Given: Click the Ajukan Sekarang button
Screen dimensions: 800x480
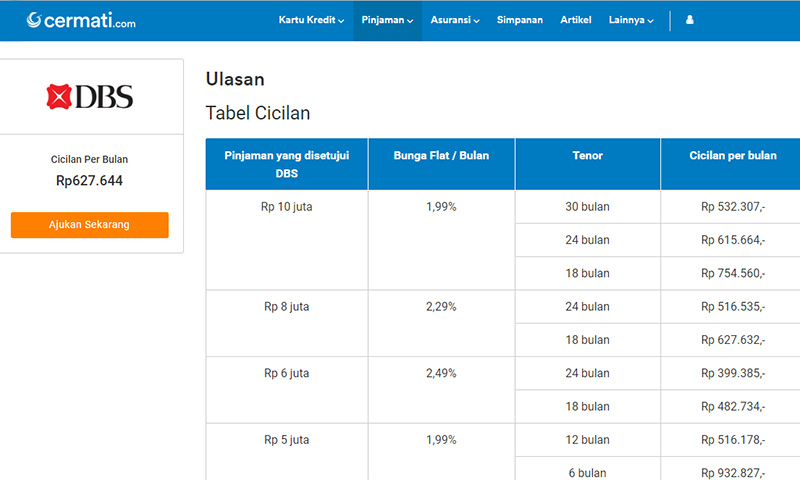Looking at the screenshot, I should pyautogui.click(x=90, y=225).
